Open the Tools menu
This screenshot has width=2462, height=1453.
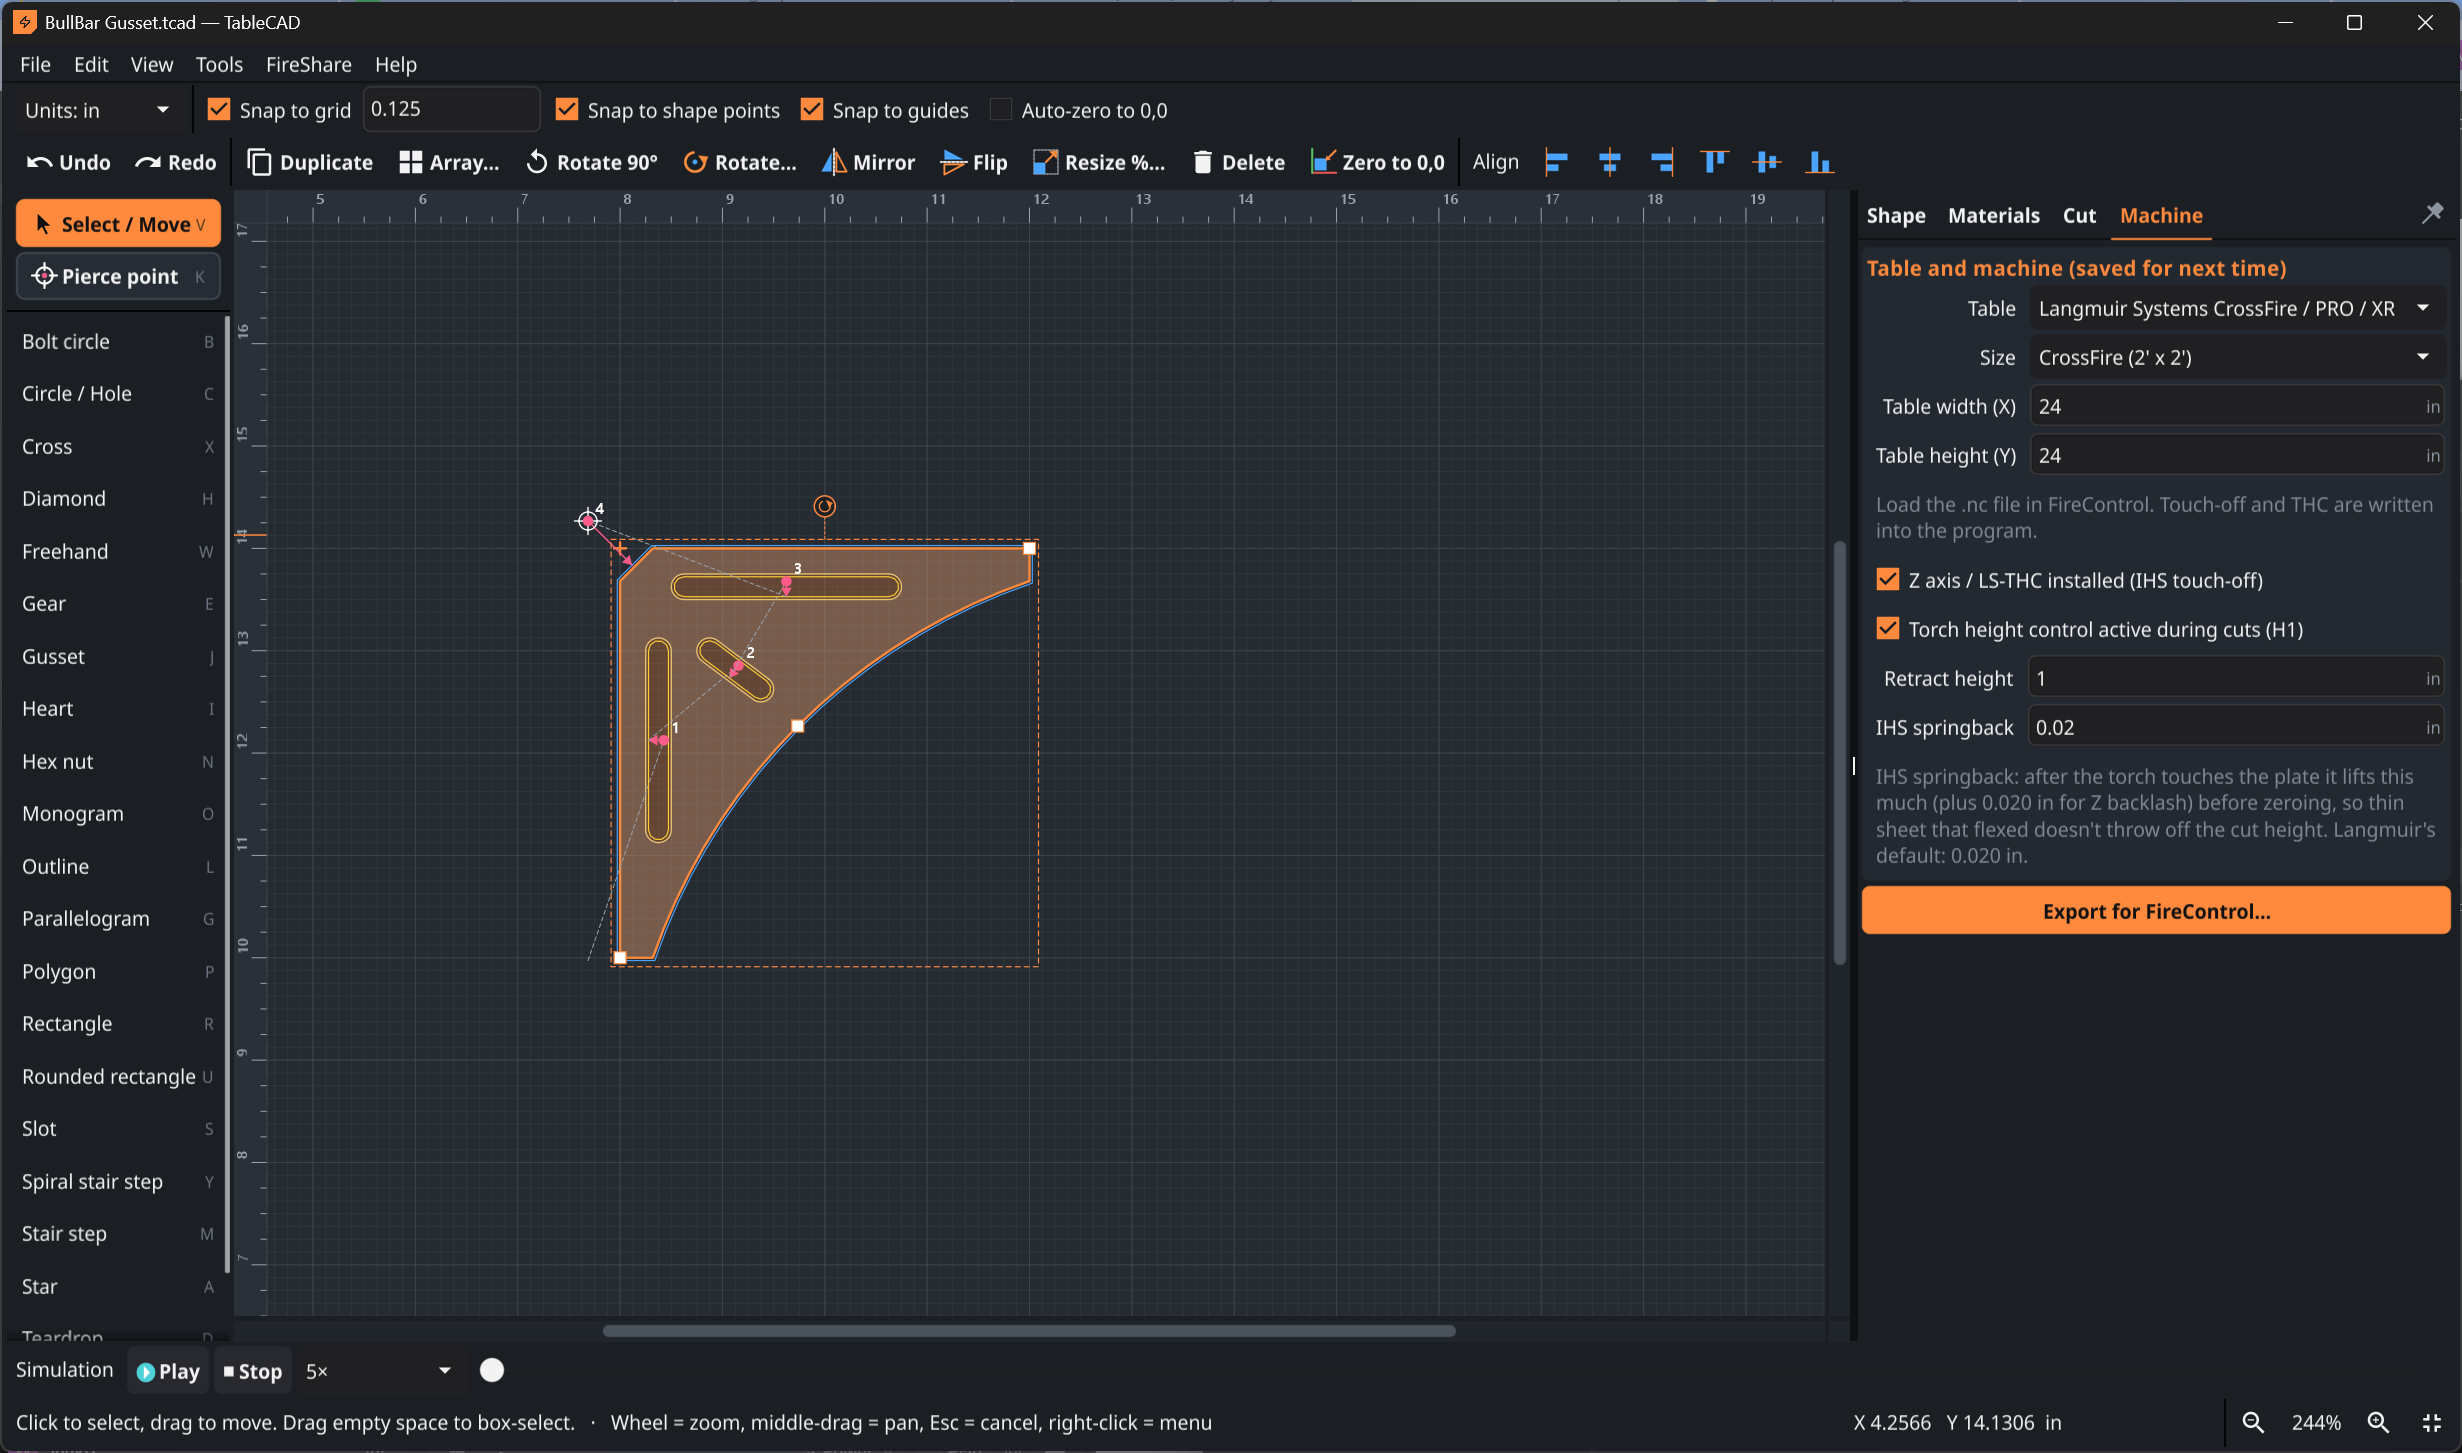click(219, 64)
